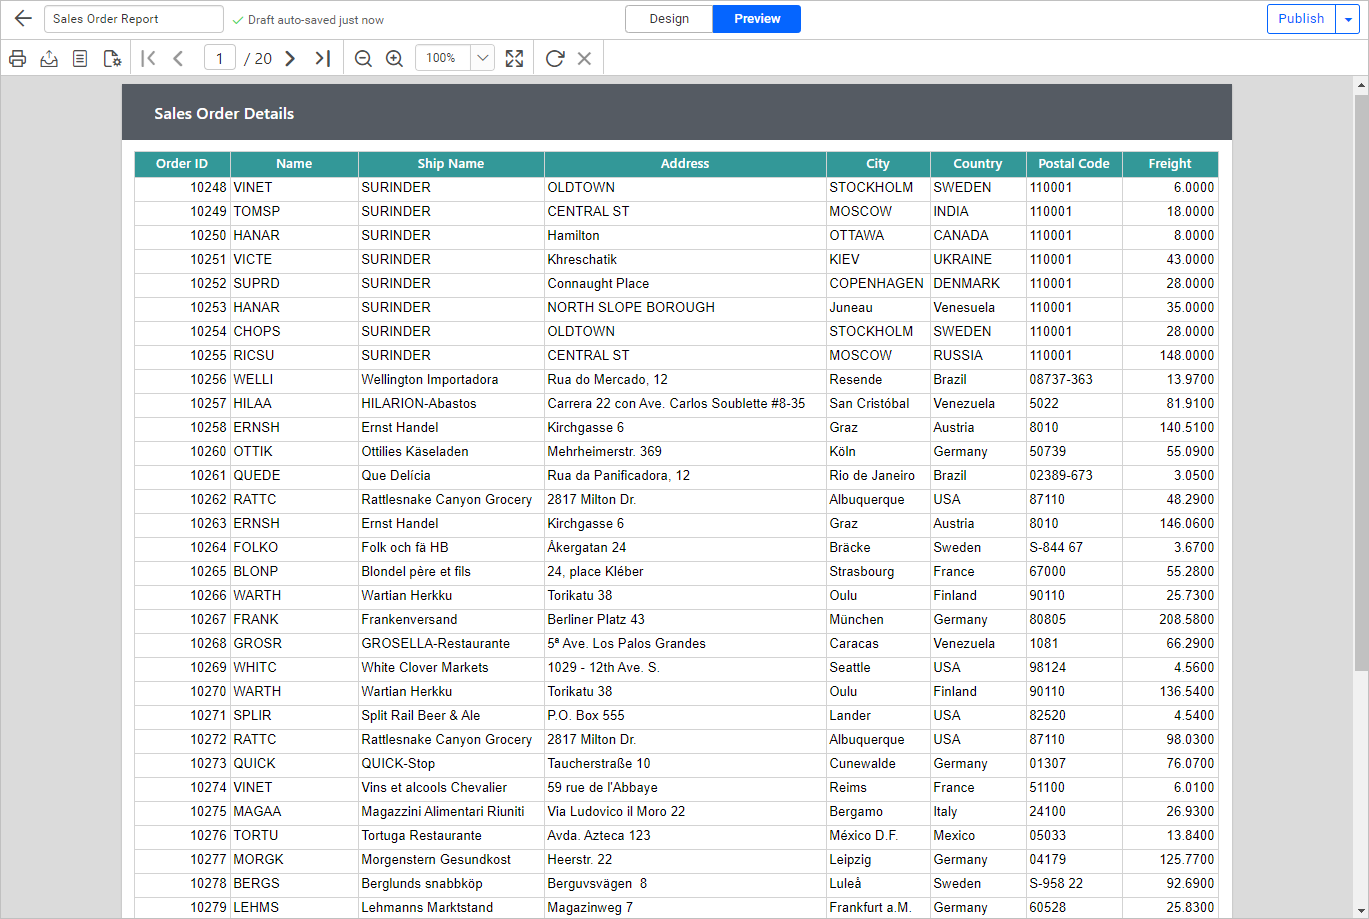
Task: Refresh the report preview
Action: click(554, 58)
